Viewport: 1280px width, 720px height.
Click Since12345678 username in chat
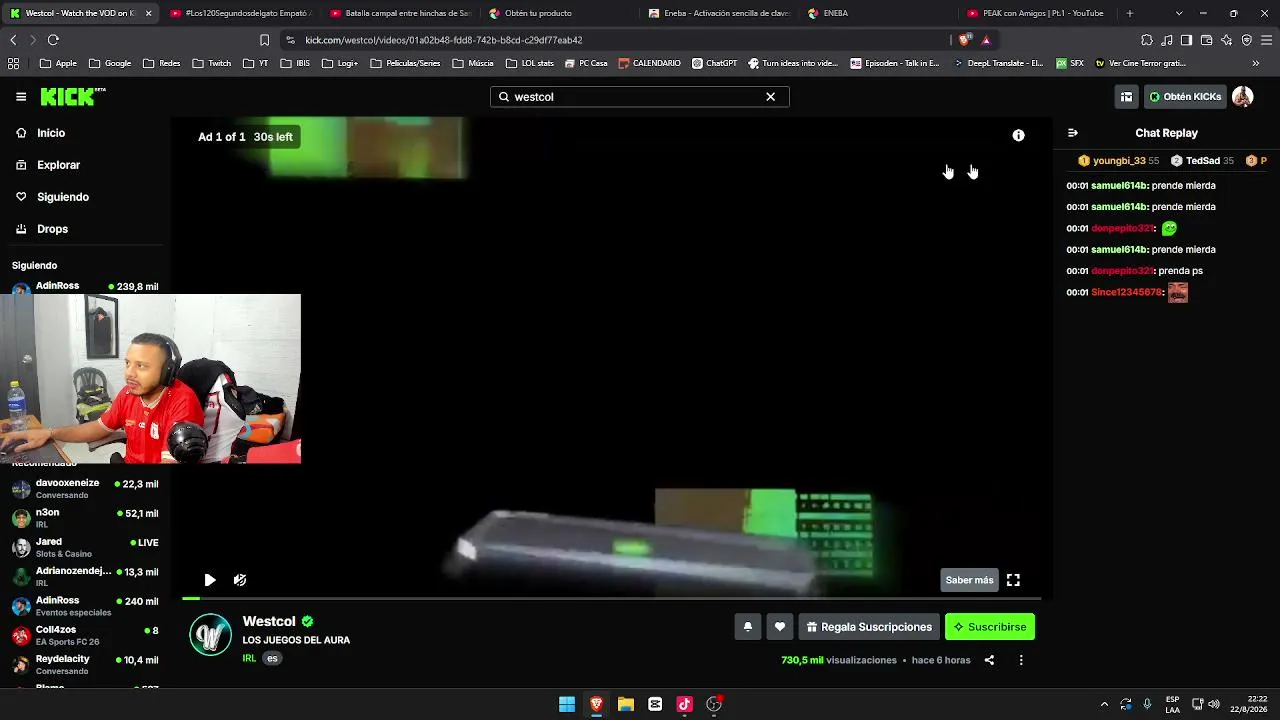tap(1127, 292)
